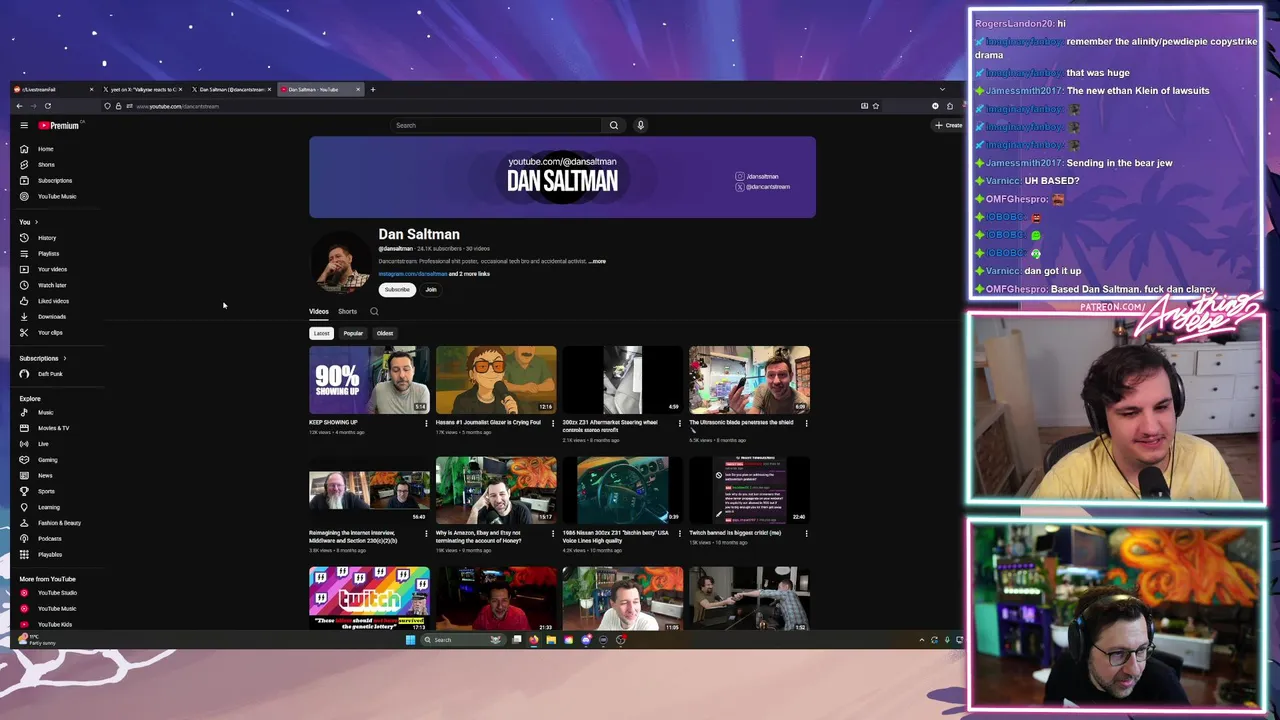1280x720 pixels.
Task: Switch to the yeet on X browser tab
Action: click(144, 90)
